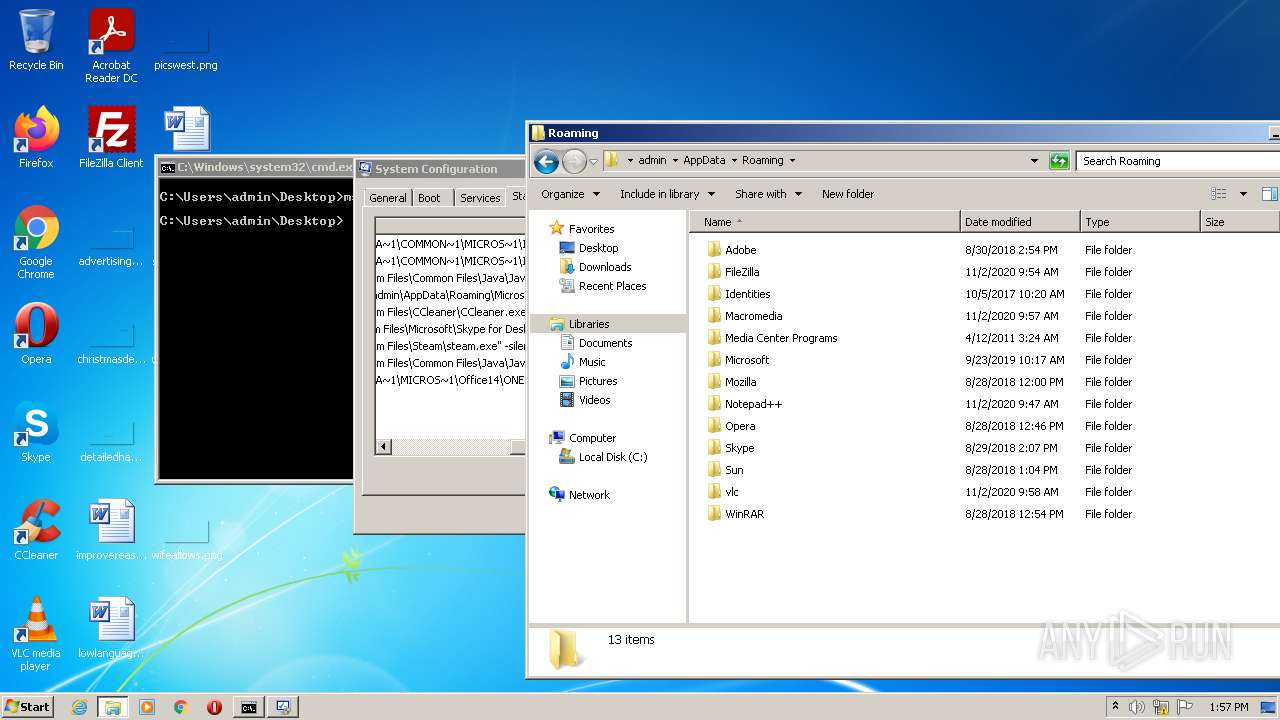1280x720 pixels.
Task: Click the Explorer Back navigation button
Action: [546, 161]
